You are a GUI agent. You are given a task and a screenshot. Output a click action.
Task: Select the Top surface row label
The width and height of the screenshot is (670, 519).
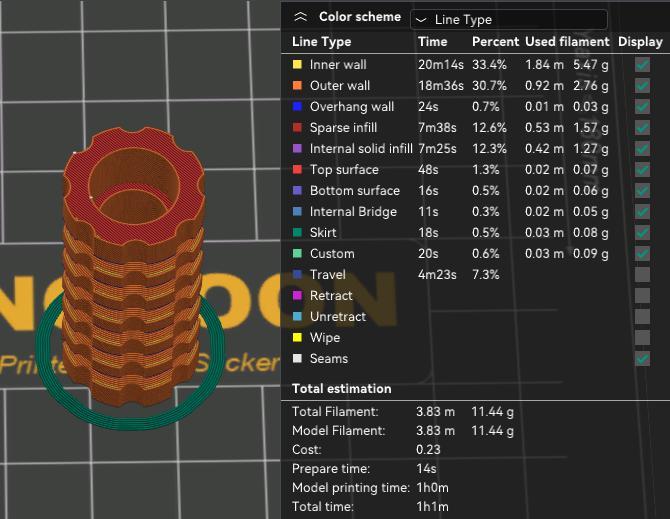pyautogui.click(x=344, y=170)
